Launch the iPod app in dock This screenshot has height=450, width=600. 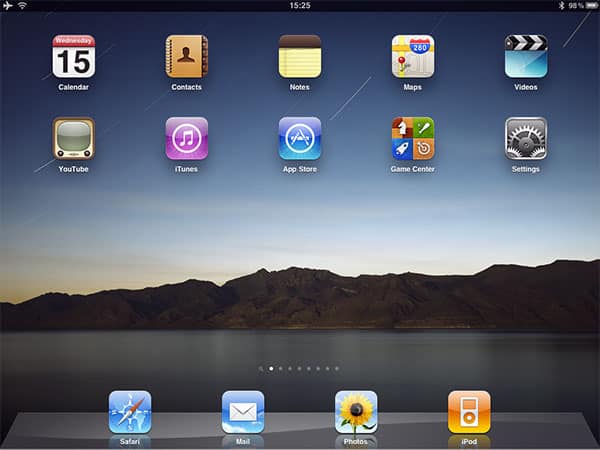coord(469,412)
